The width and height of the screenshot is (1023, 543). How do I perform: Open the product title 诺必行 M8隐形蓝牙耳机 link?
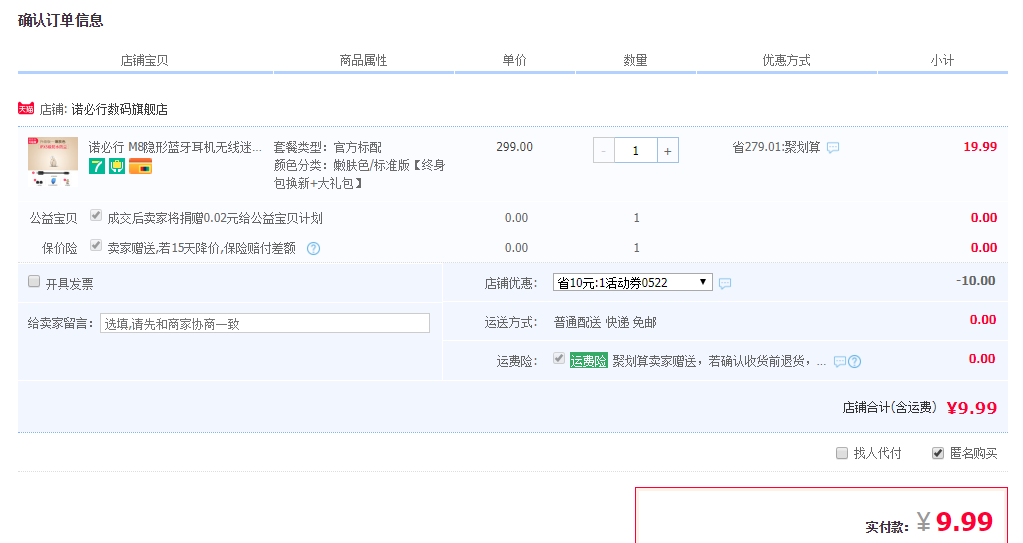[175, 147]
